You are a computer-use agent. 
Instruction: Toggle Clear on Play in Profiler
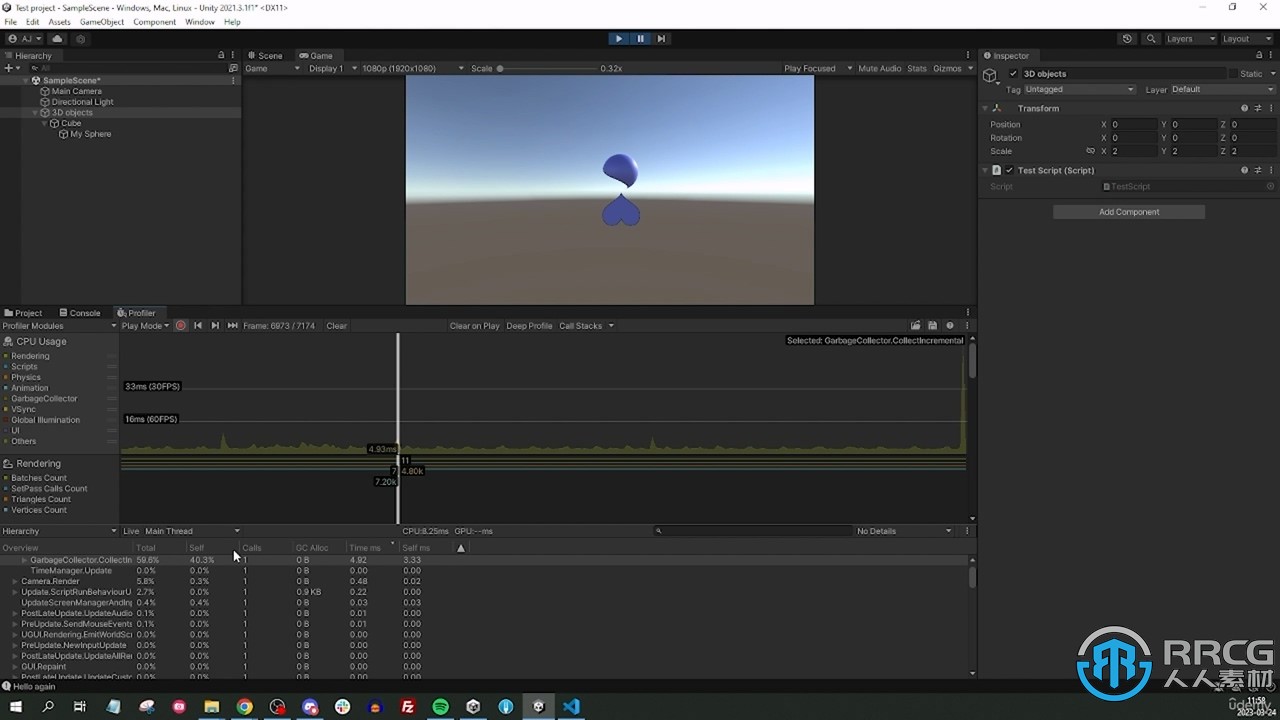coord(474,326)
